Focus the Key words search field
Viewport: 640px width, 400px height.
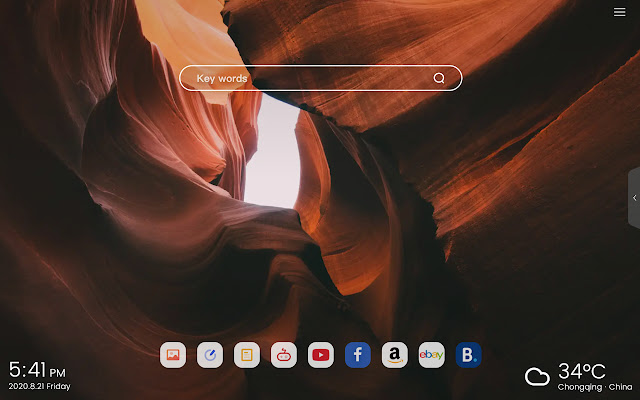pyautogui.click(x=320, y=78)
